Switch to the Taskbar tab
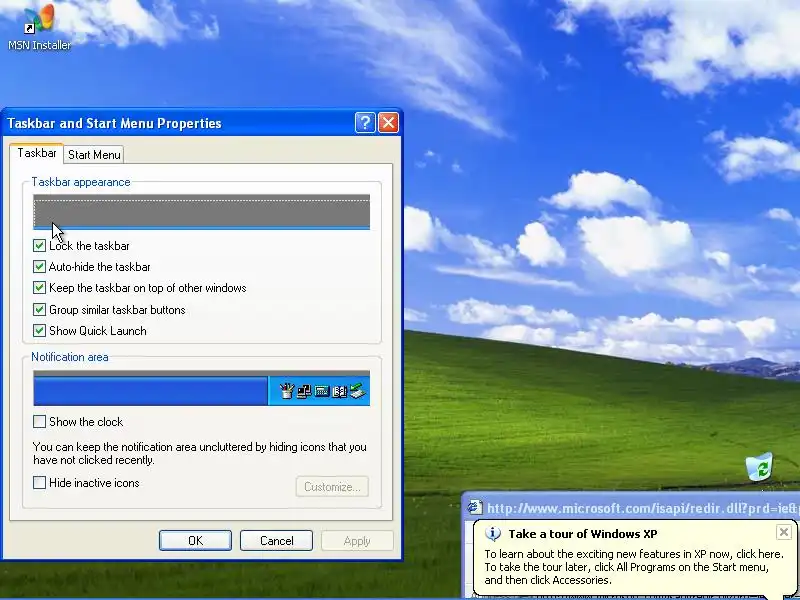 (x=37, y=153)
